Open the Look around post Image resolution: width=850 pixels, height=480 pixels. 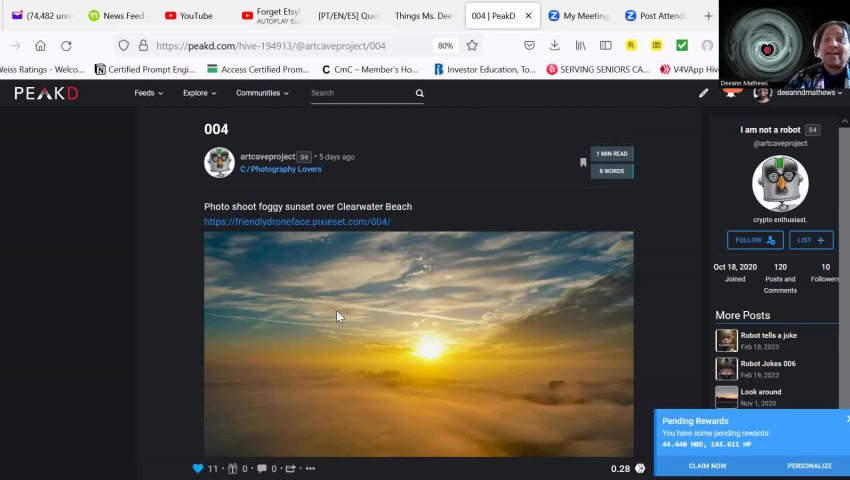coord(761,392)
